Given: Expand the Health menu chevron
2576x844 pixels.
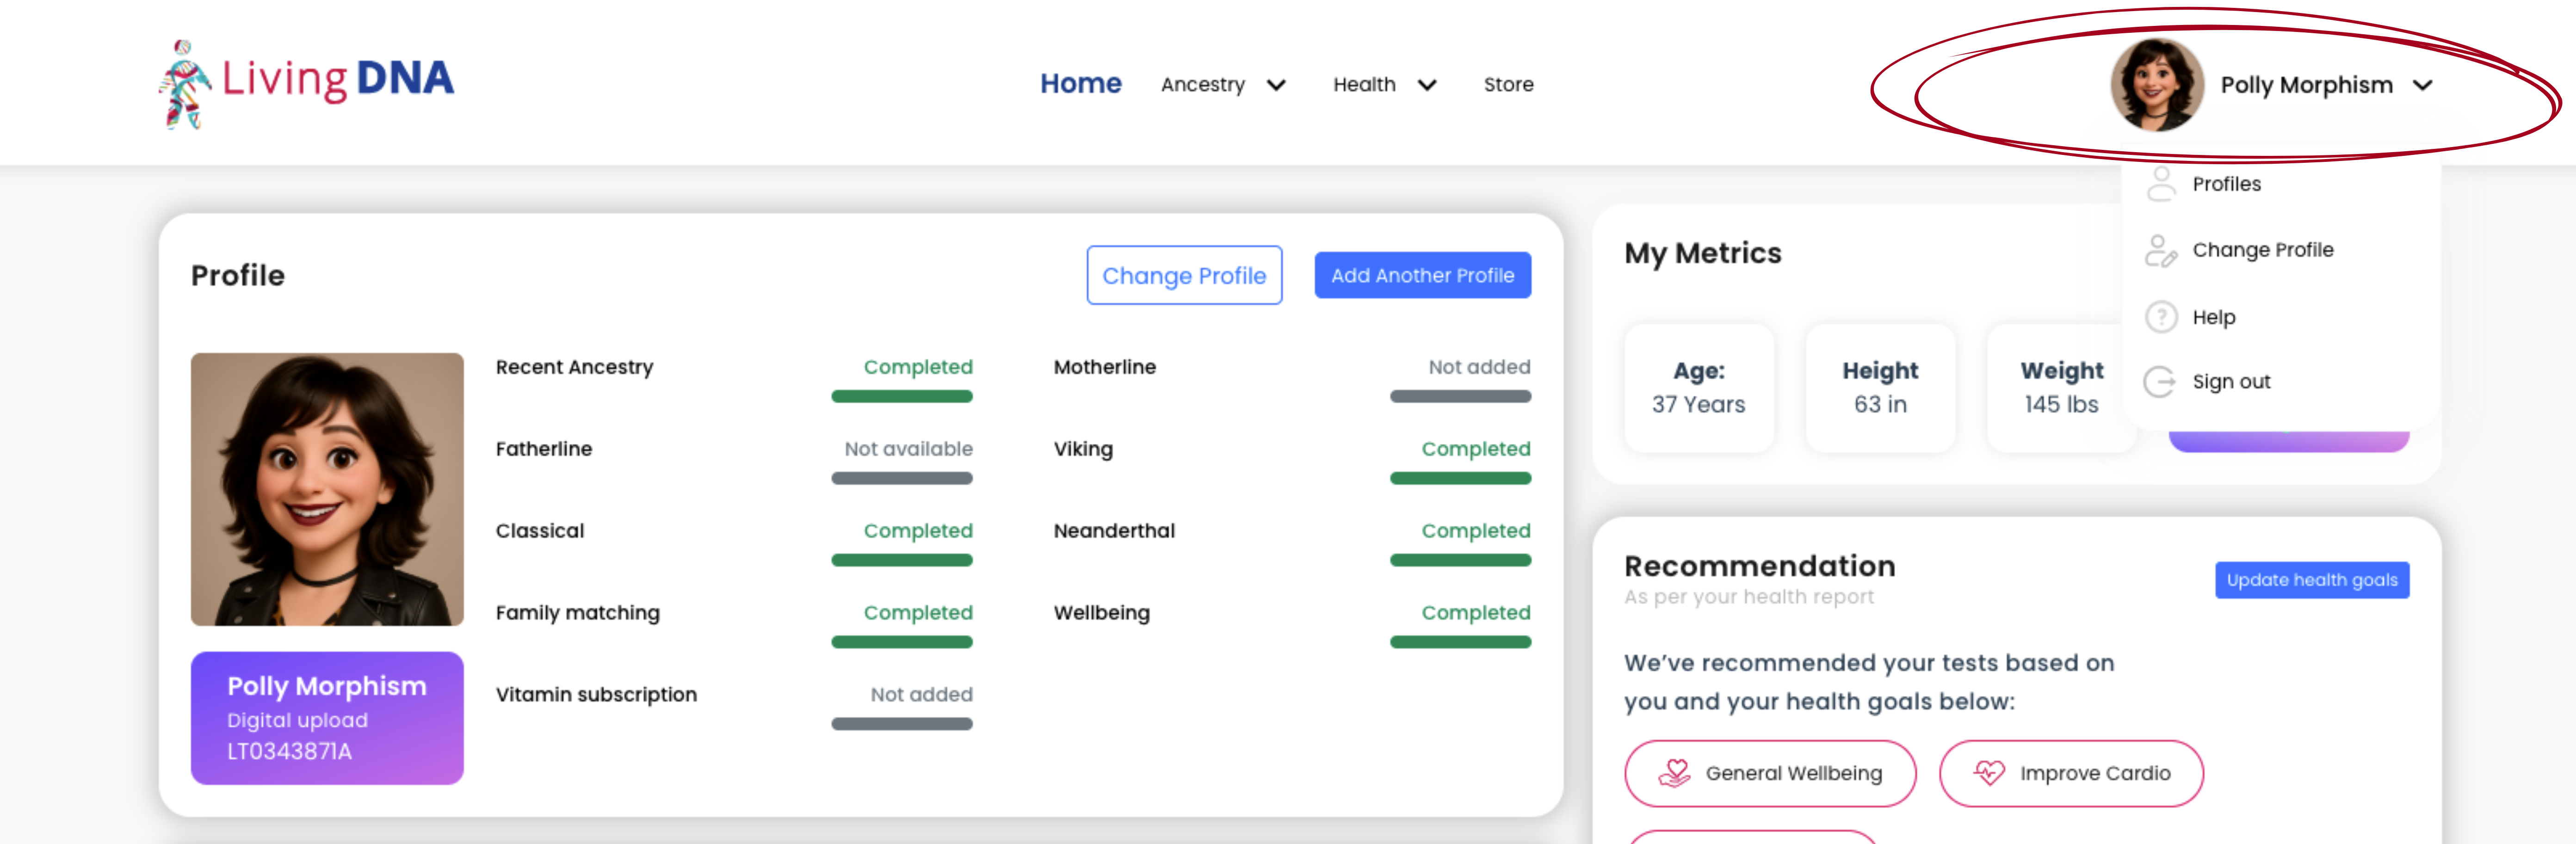Looking at the screenshot, I should click(1427, 85).
